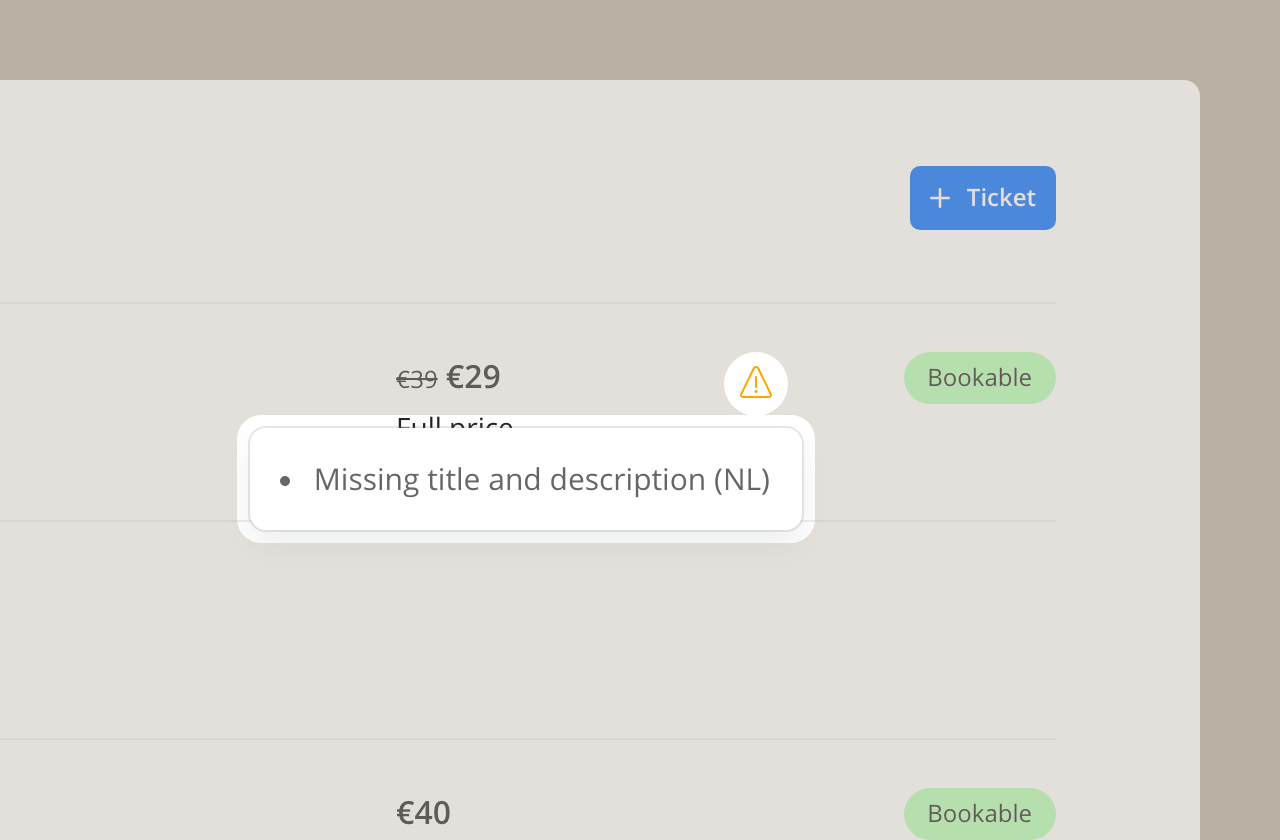
Task: Click the plus icon on Ticket button
Action: [939, 198]
